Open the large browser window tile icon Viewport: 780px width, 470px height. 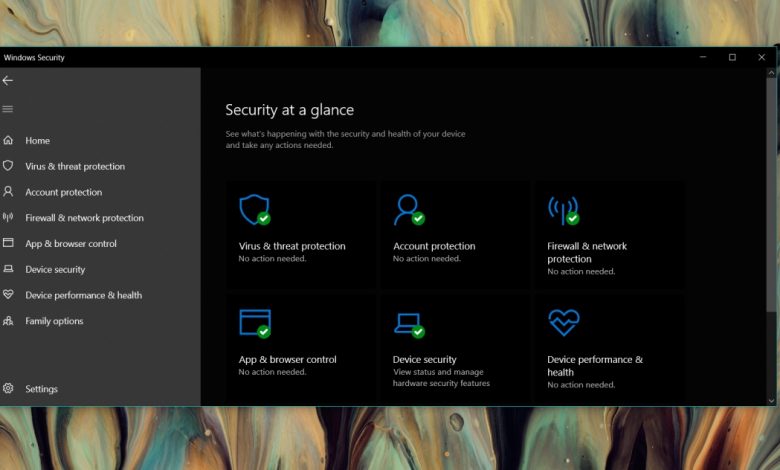point(255,323)
